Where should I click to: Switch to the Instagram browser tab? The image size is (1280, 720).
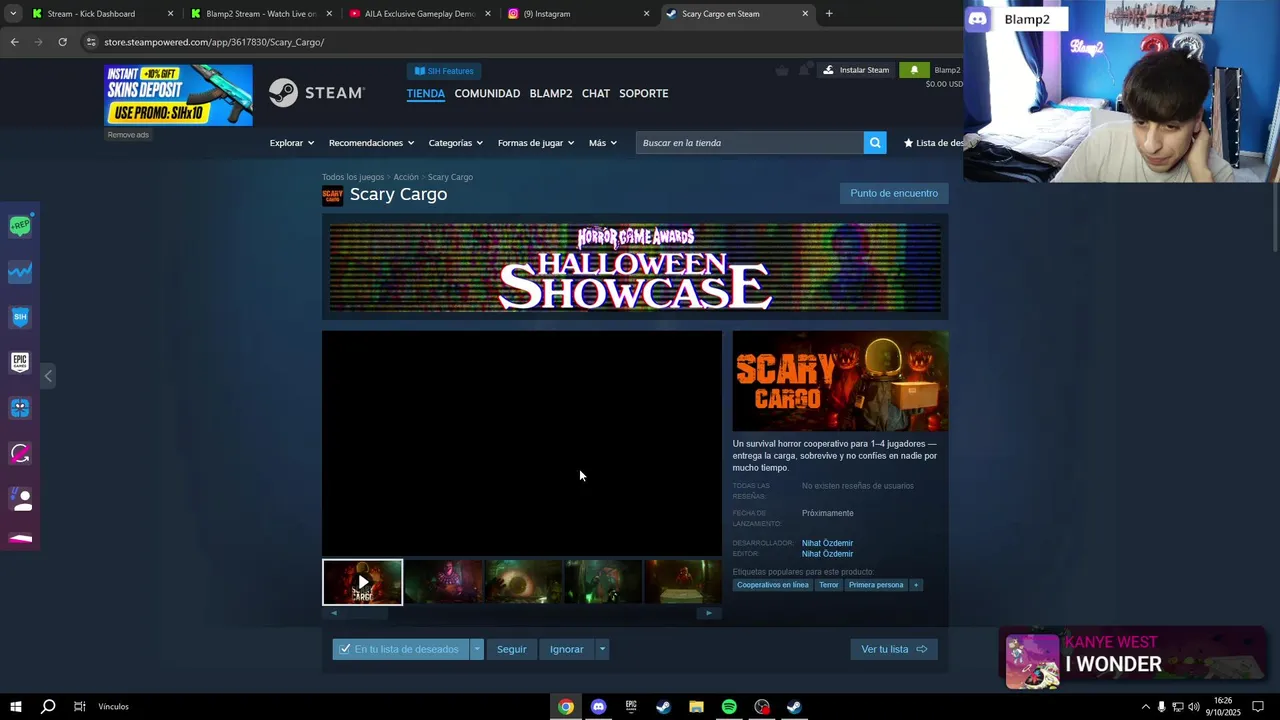[x=575, y=14]
